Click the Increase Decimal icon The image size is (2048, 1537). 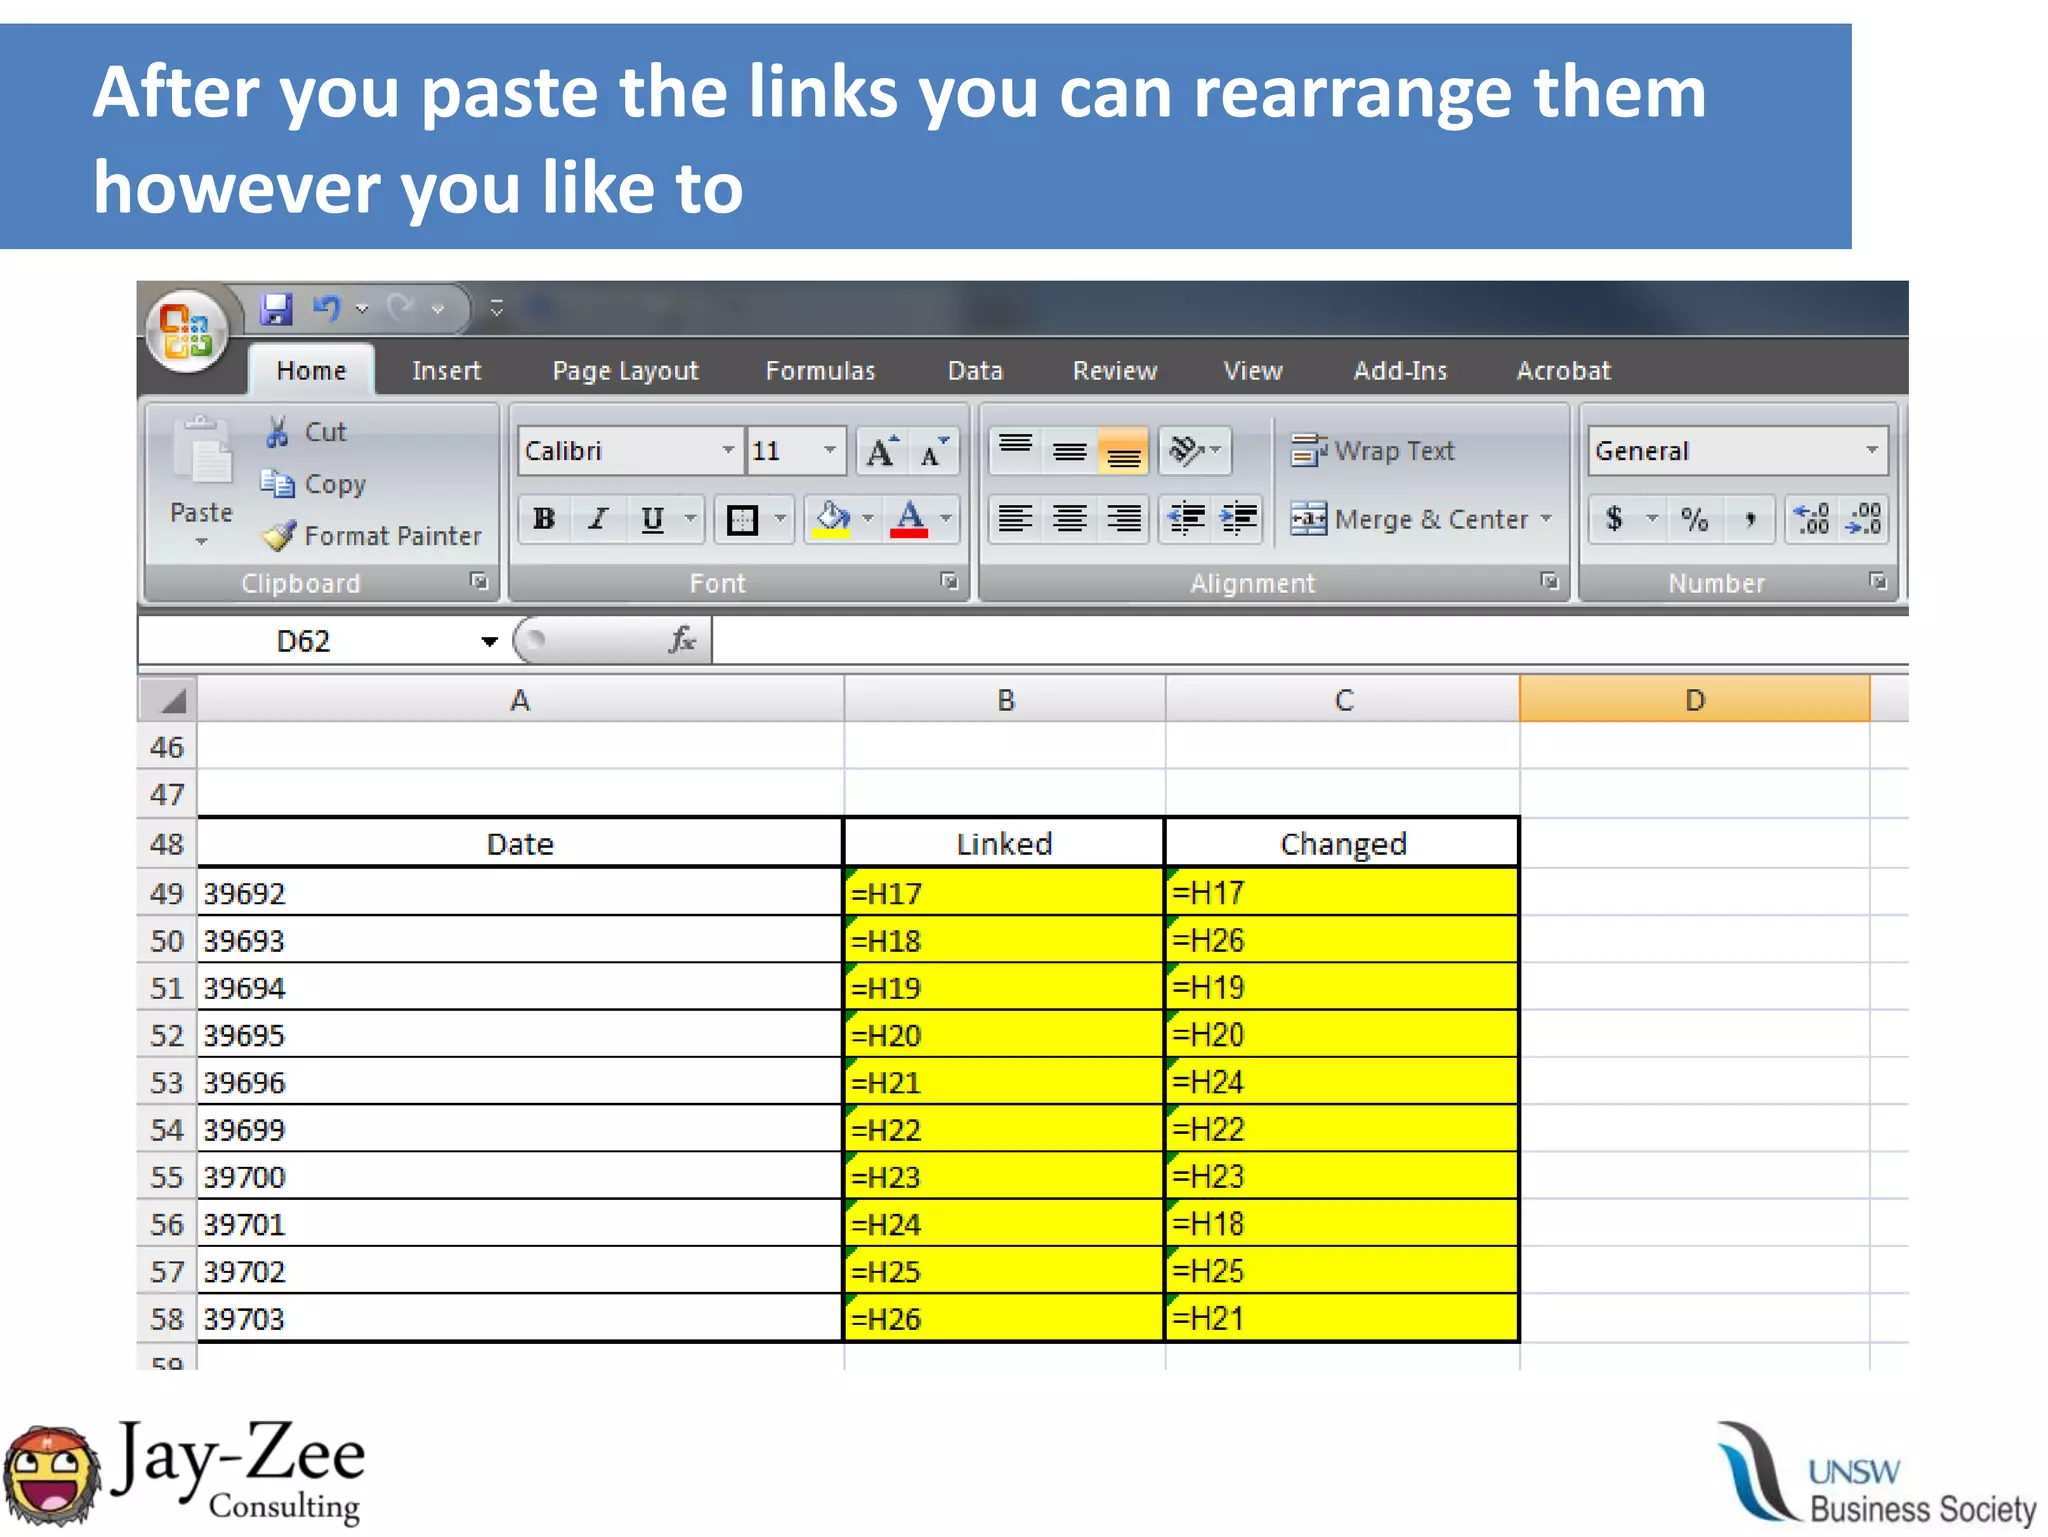pyautogui.click(x=1811, y=519)
